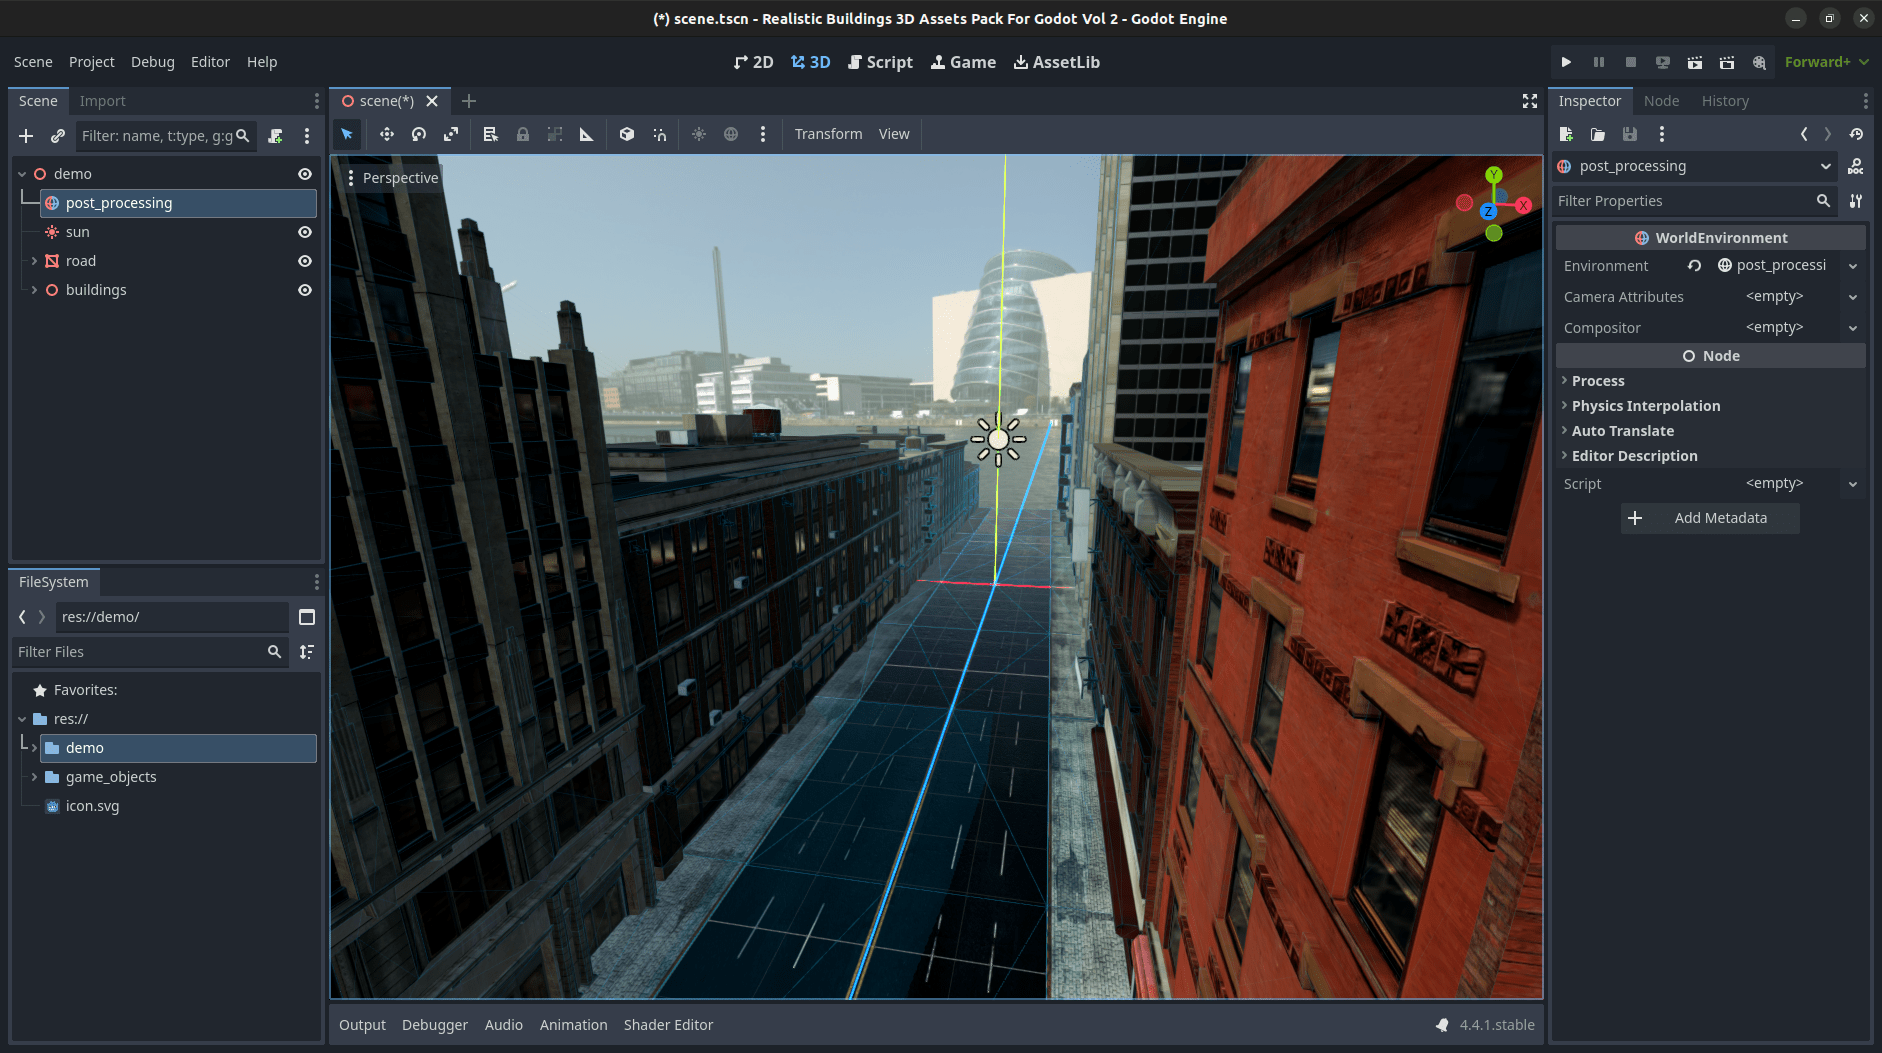The width and height of the screenshot is (1882, 1053).
Task: Select the Rotate tool in the viewport toolbar
Action: [x=418, y=134]
